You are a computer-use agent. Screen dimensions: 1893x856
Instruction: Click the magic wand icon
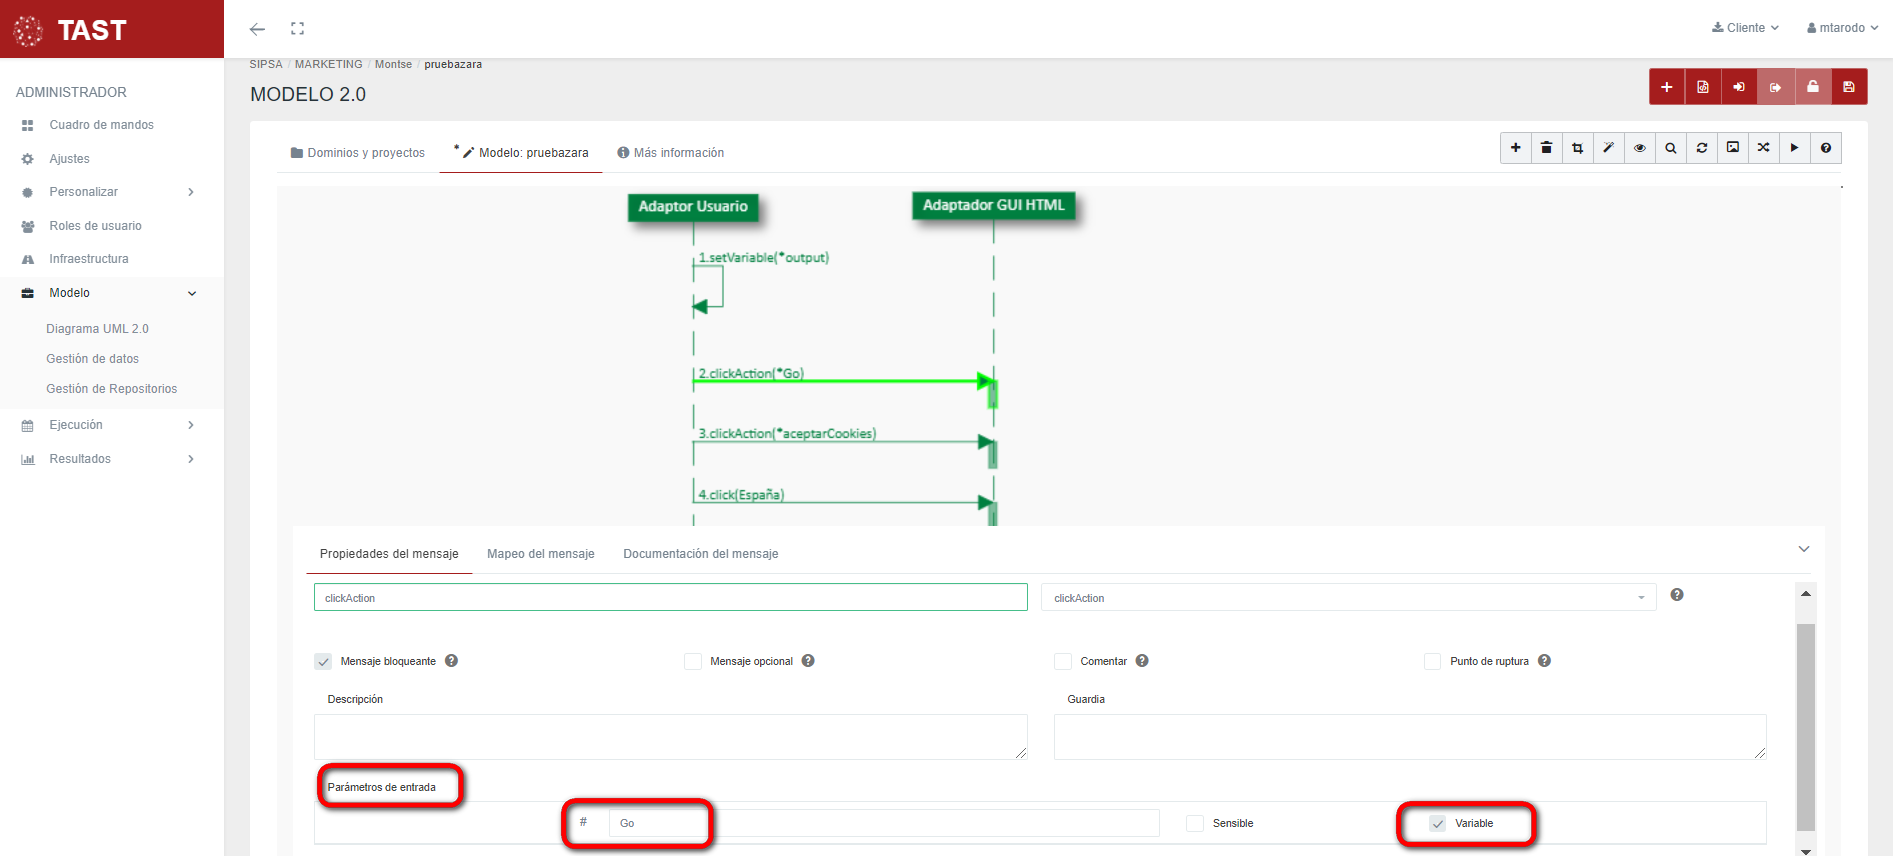1608,148
